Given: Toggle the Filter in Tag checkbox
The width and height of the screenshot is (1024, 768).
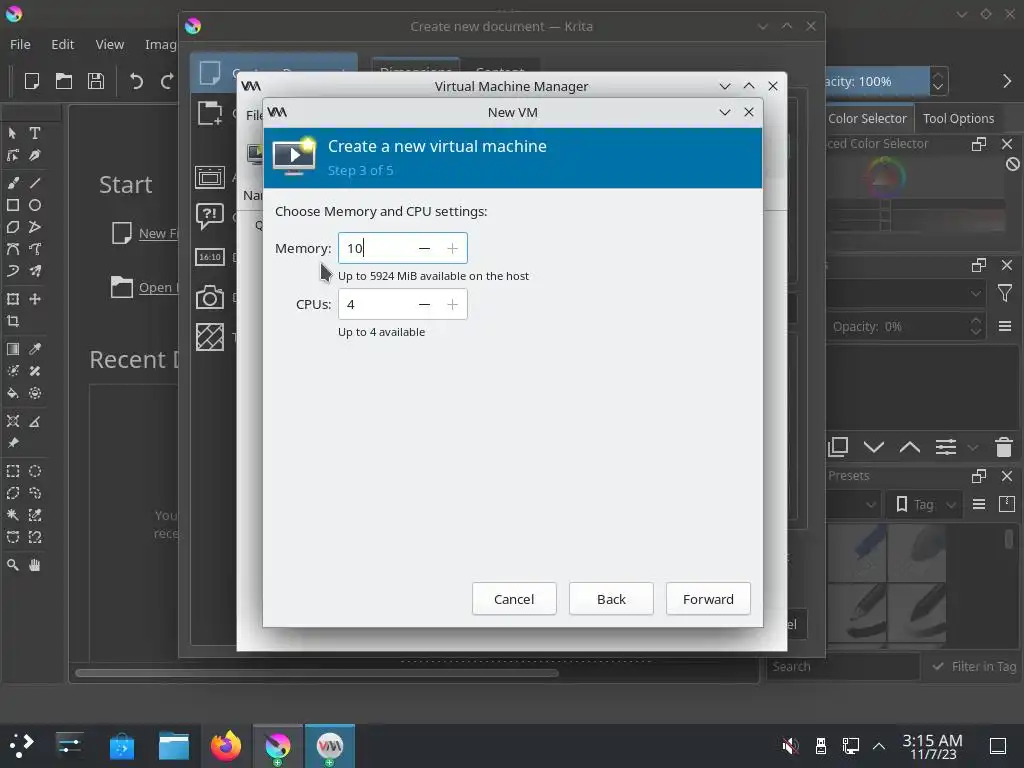Looking at the screenshot, I should click(x=938, y=666).
